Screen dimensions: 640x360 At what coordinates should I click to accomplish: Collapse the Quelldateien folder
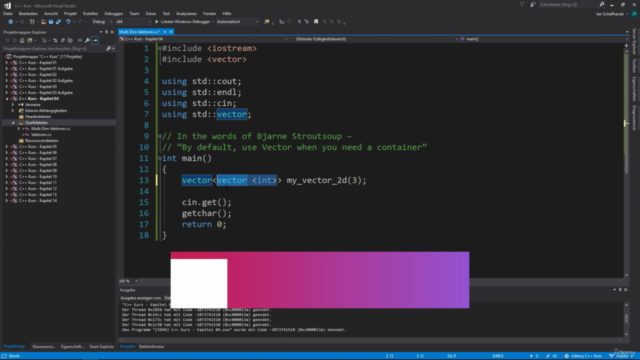(13, 122)
